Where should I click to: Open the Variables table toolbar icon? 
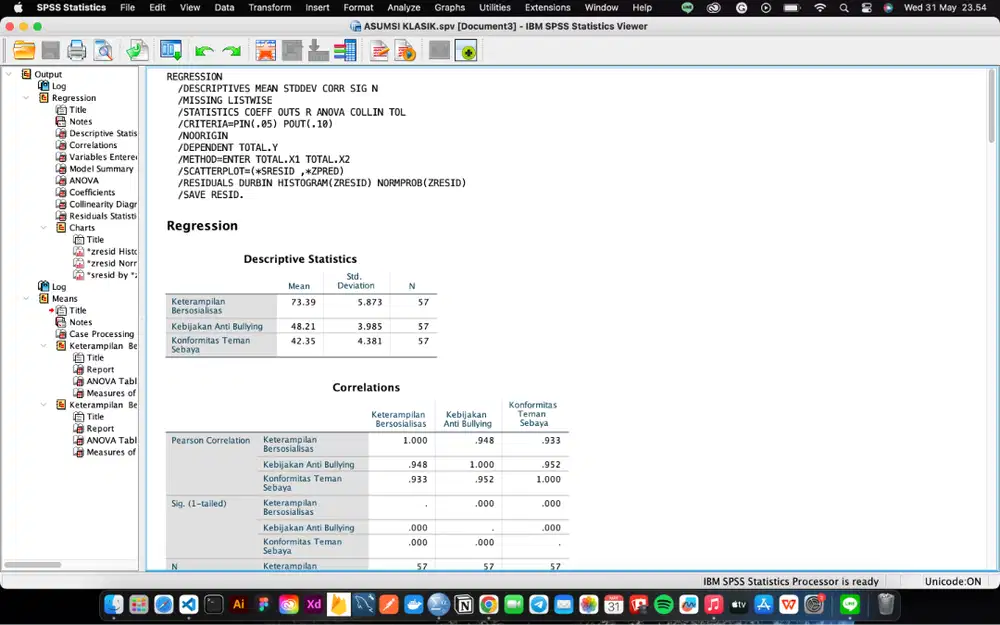(345, 50)
